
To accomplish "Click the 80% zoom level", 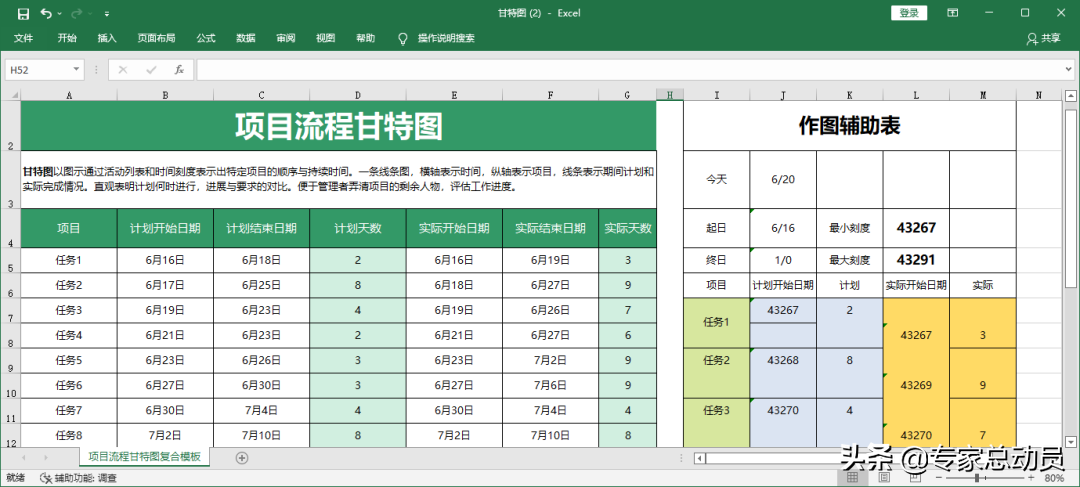I will coord(1054,477).
